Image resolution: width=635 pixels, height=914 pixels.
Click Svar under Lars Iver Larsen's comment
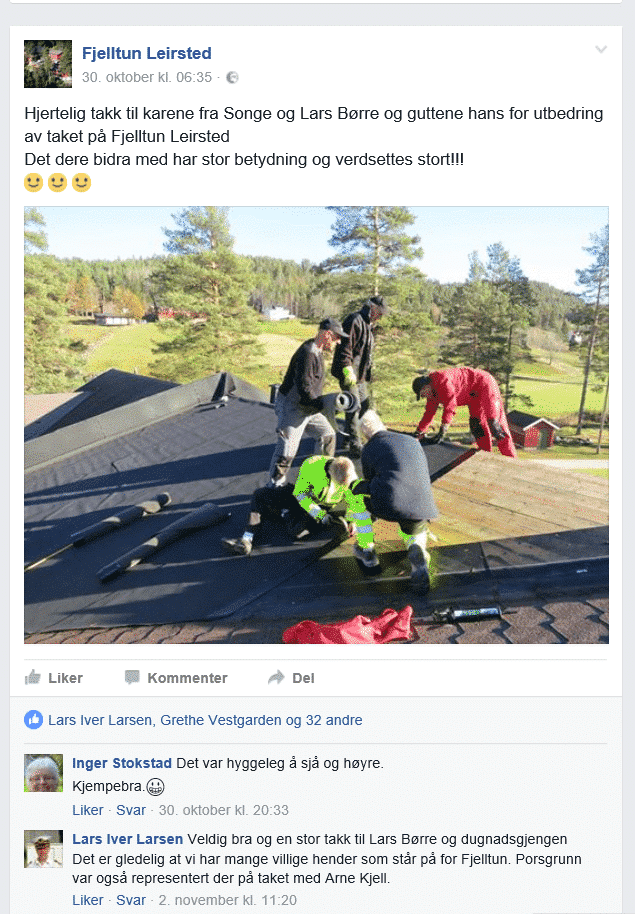[131, 900]
